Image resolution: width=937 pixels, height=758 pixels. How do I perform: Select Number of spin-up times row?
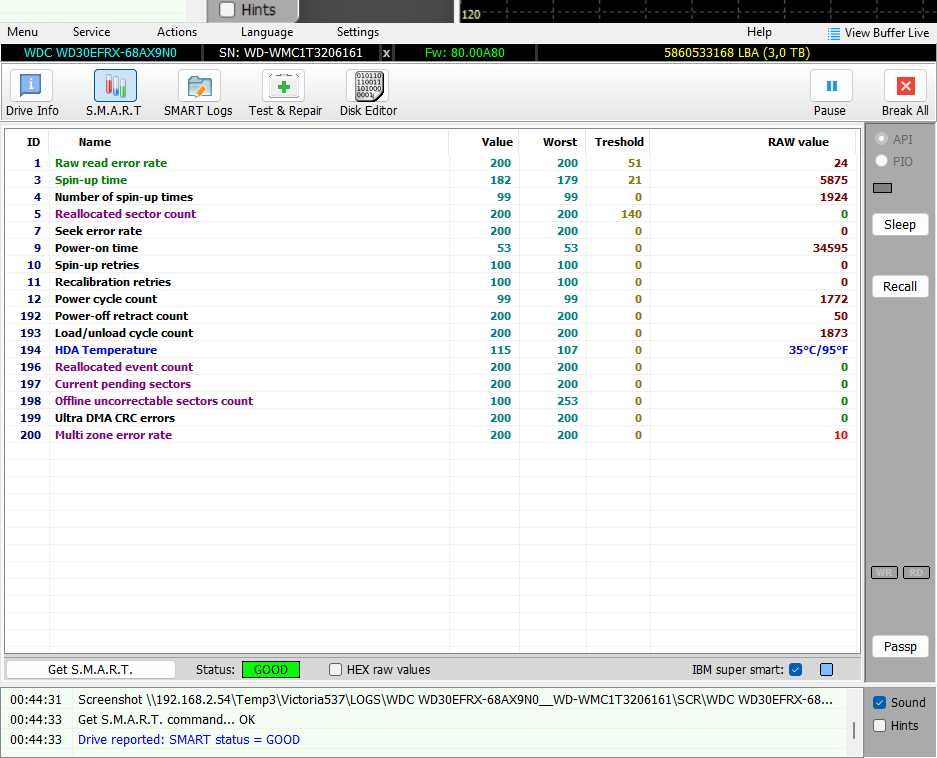(433, 197)
